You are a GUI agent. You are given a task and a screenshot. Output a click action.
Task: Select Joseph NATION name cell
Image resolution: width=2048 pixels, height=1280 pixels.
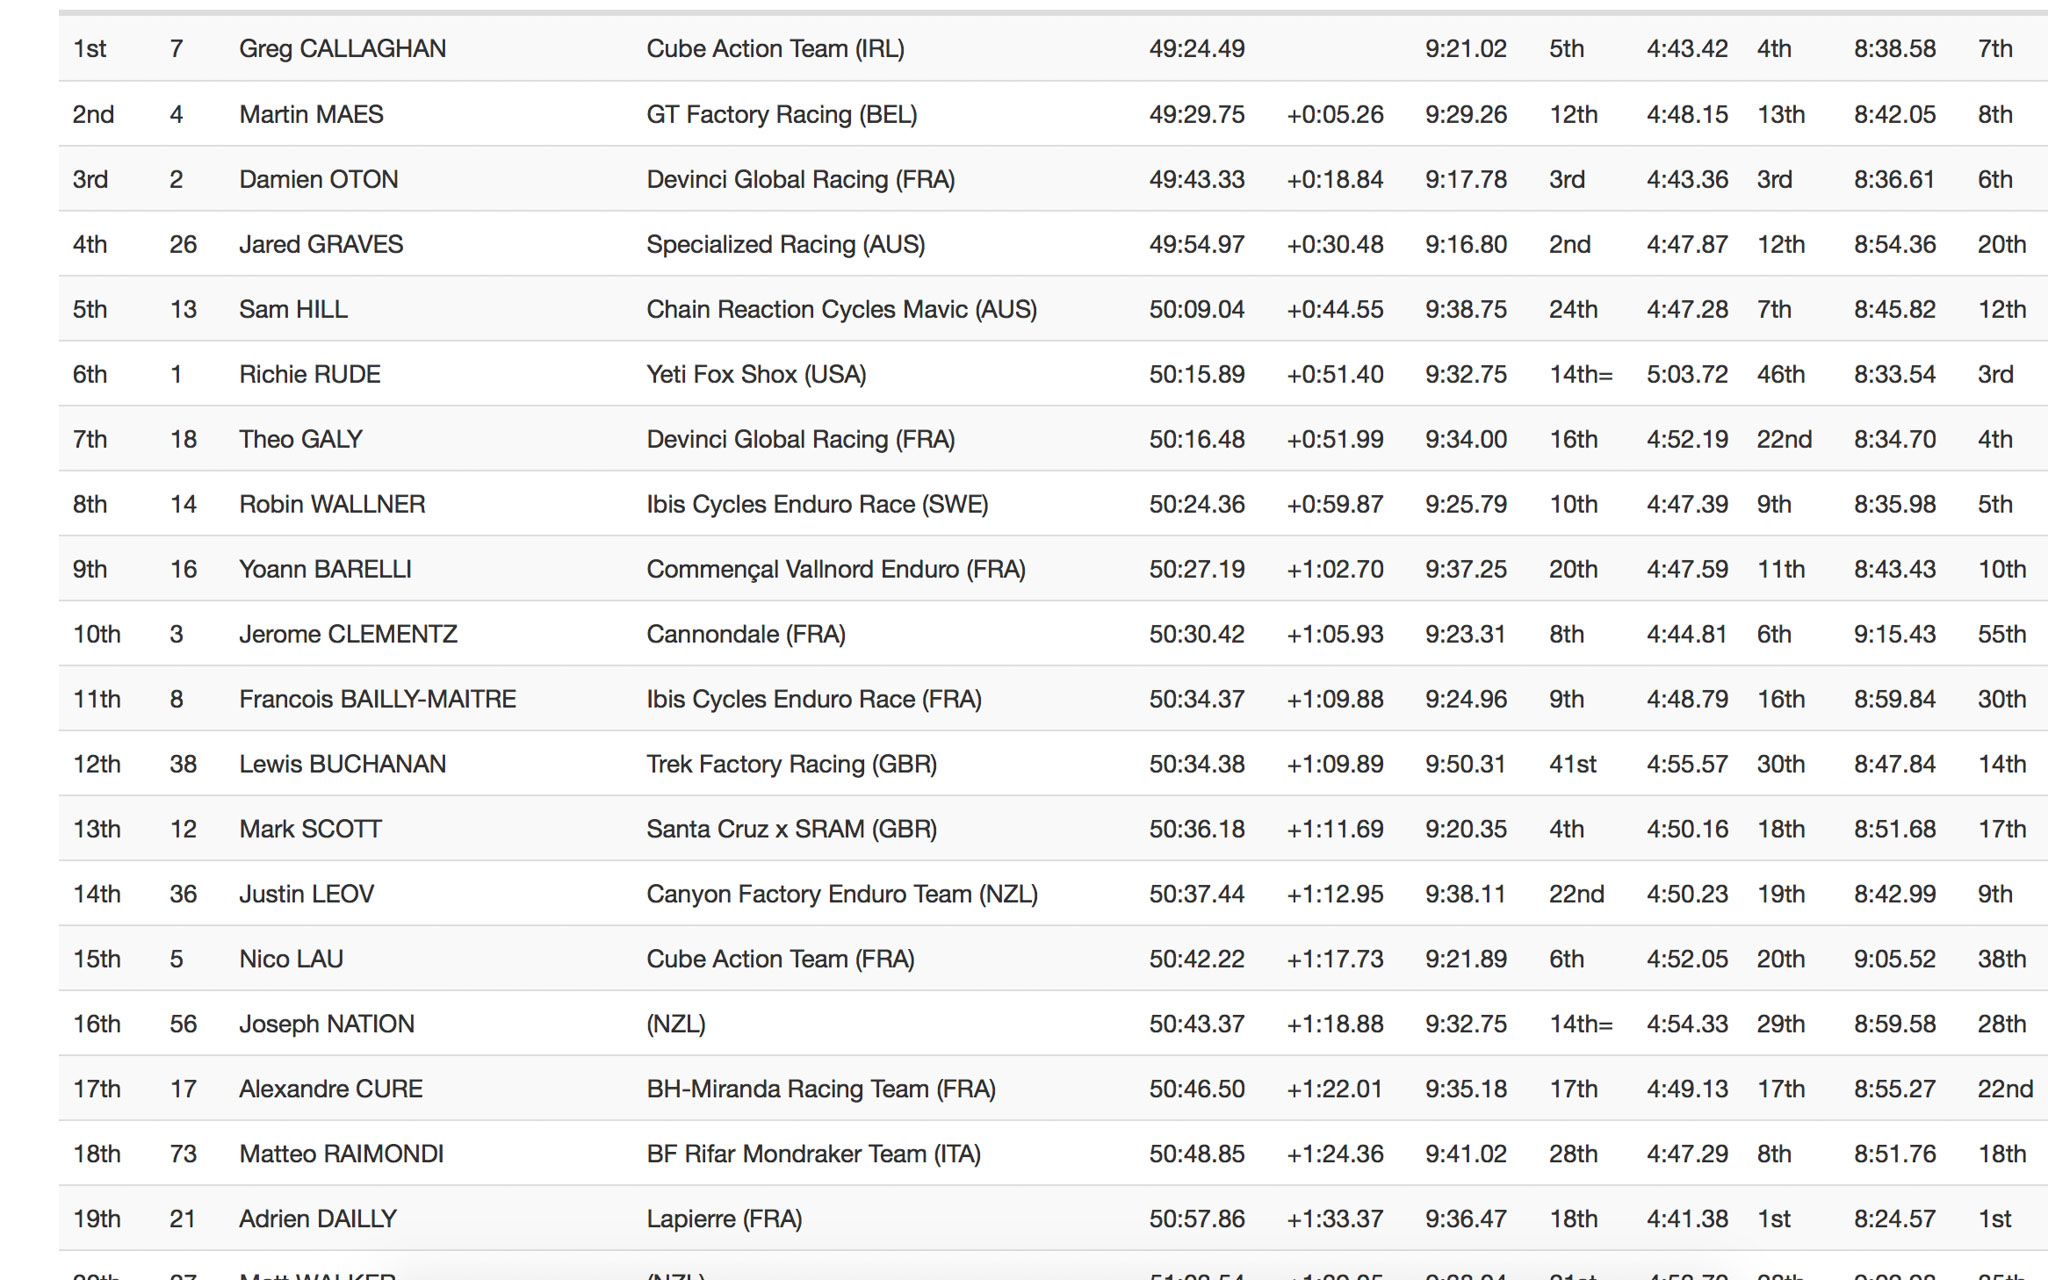326,1024
